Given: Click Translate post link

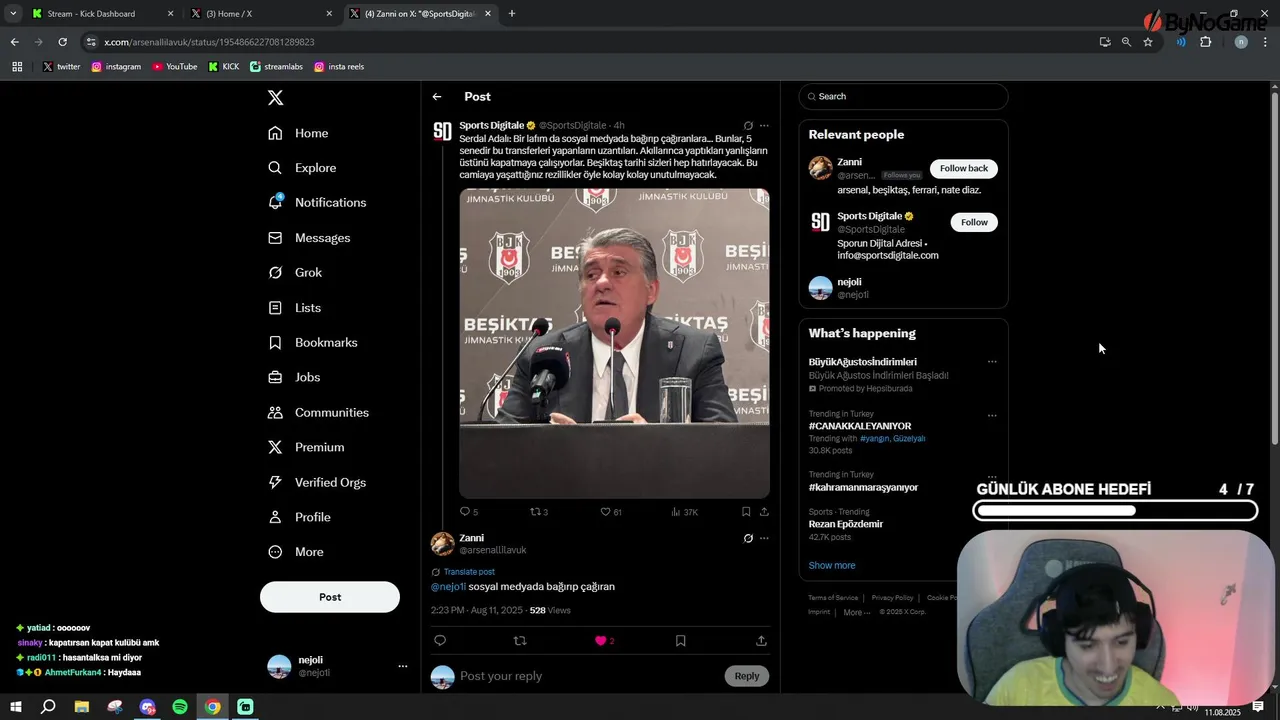Looking at the screenshot, I should click(x=469, y=572).
